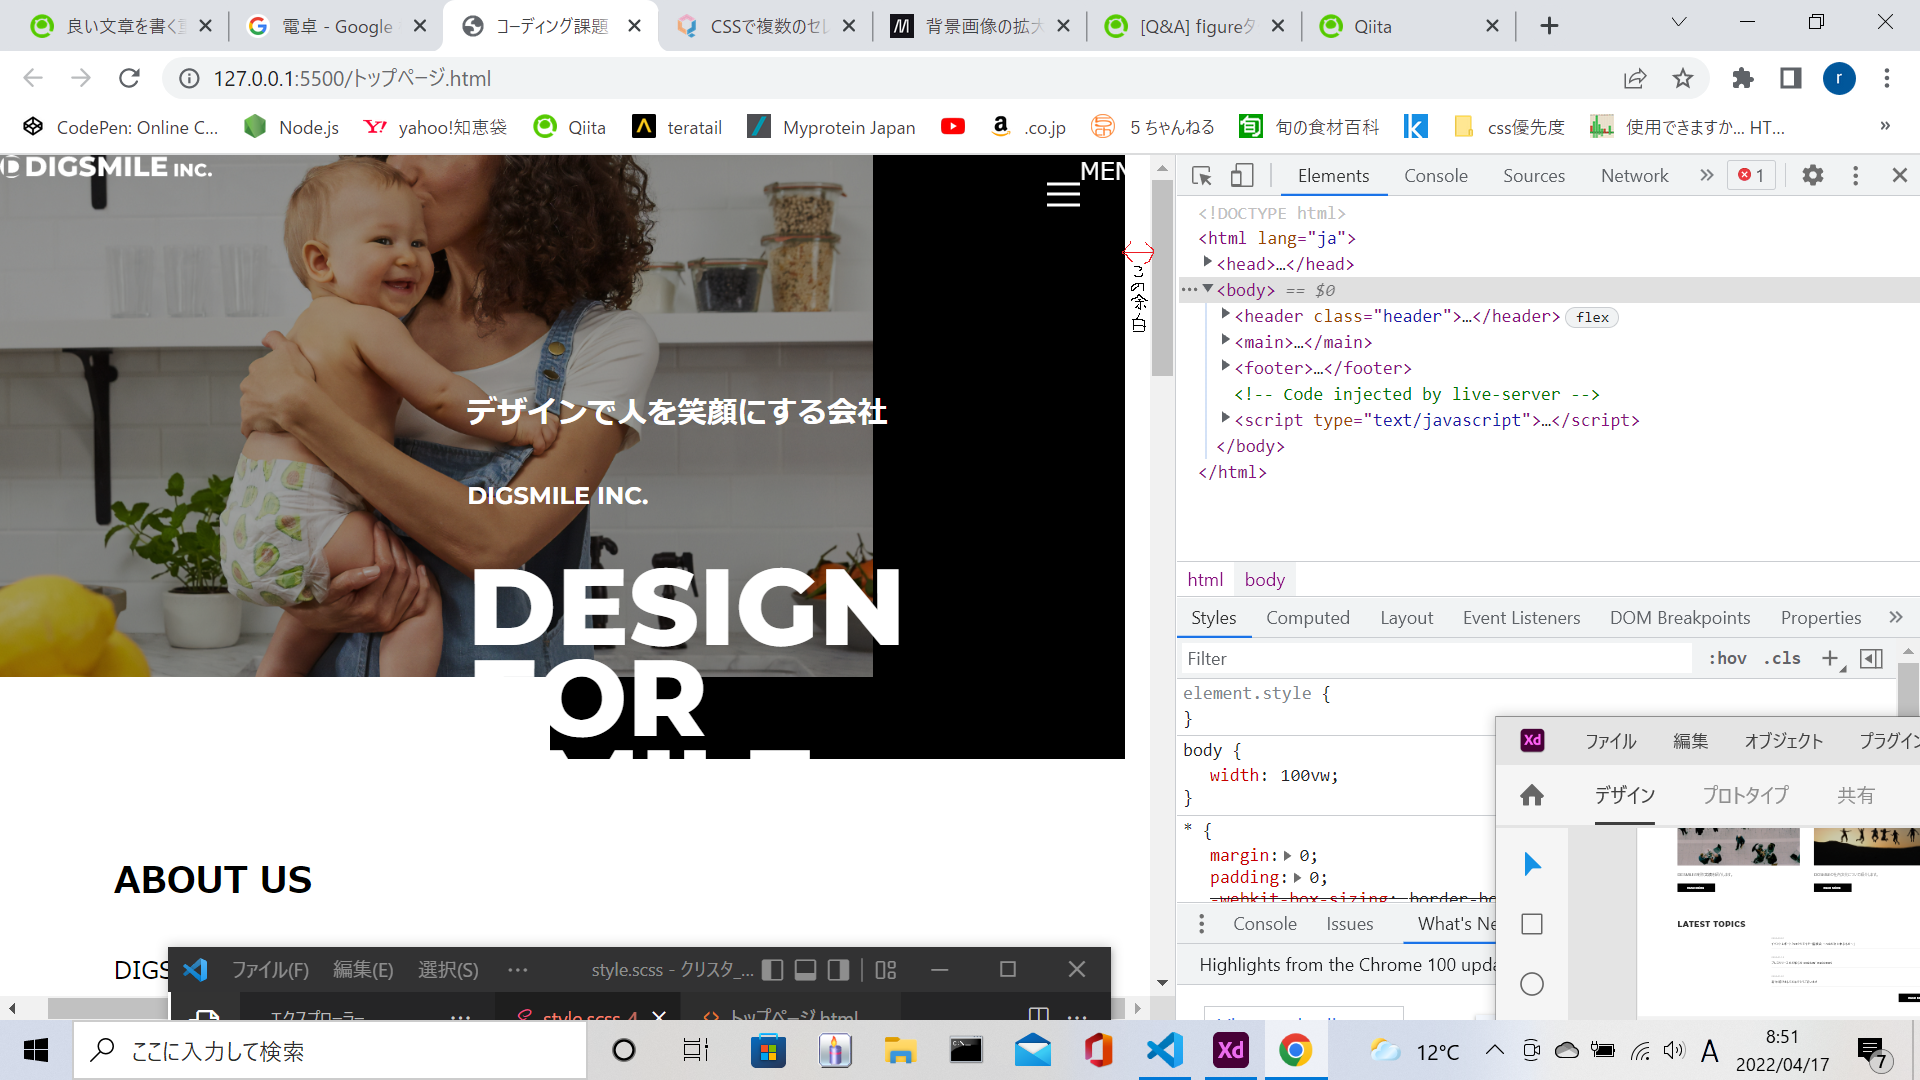1920x1080 pixels.
Task: Switch to プロトタイプ mode in Adobe XD
Action: 1745,795
